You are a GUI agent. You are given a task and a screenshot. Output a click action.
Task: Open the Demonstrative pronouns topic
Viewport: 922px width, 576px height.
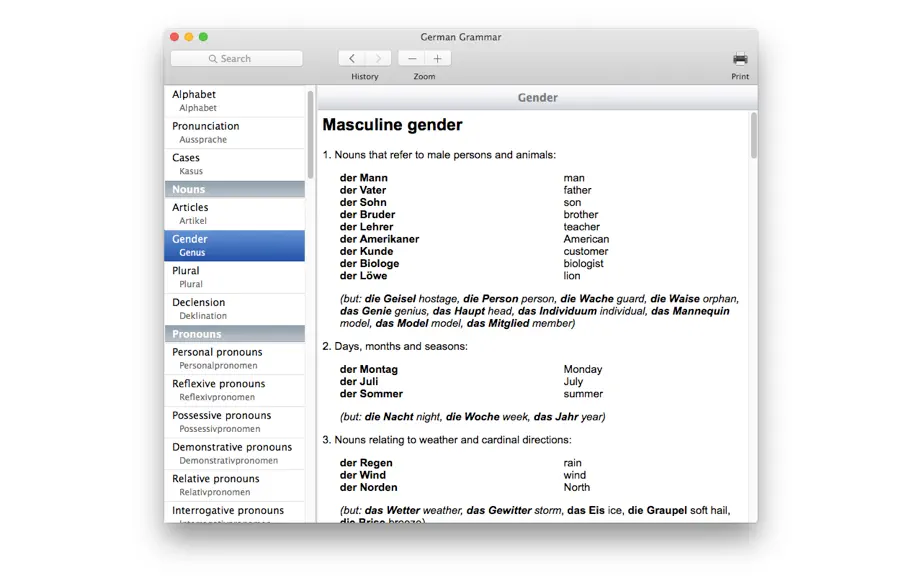point(235,453)
